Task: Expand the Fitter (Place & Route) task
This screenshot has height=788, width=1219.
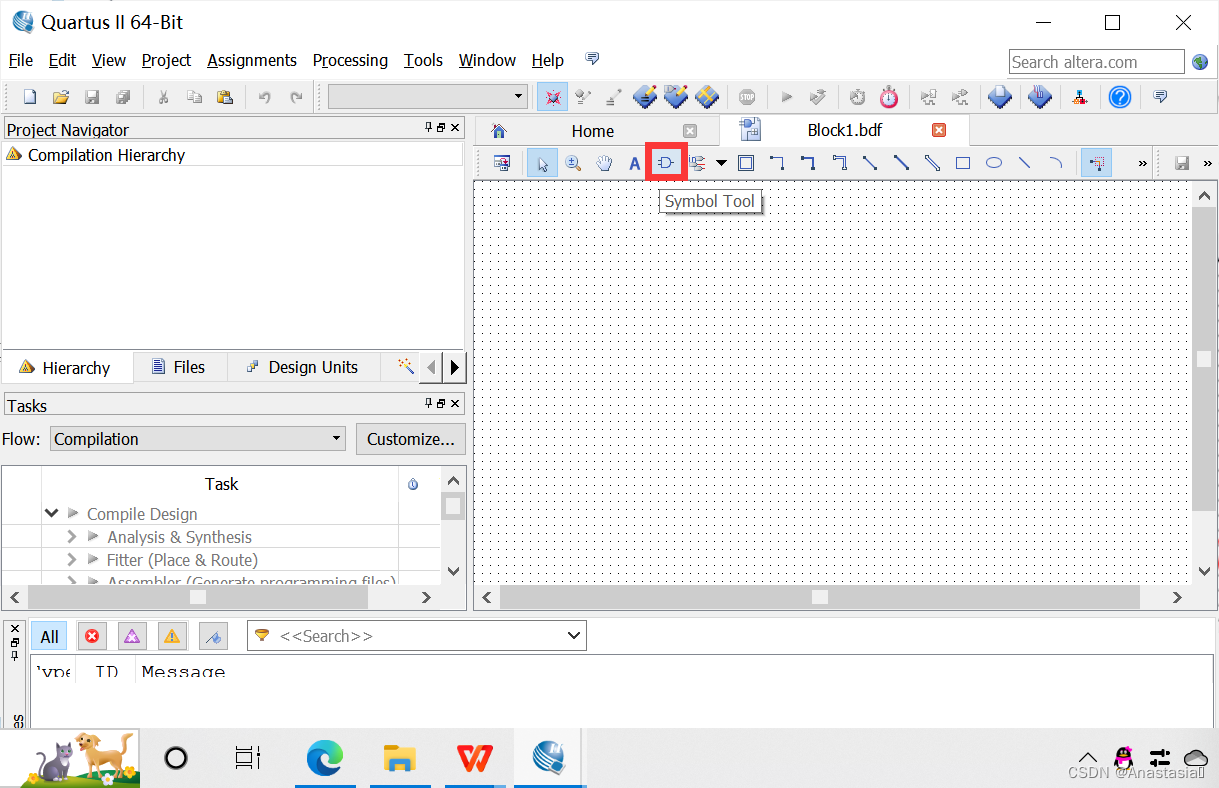Action: pyautogui.click(x=72, y=560)
